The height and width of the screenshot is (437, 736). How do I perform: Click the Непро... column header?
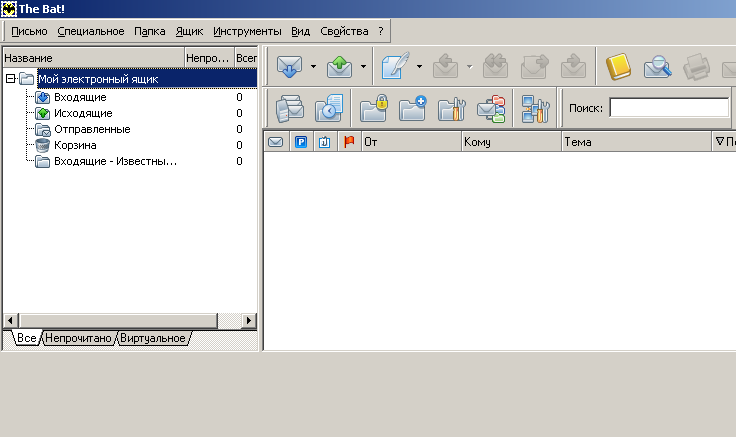coord(209,58)
